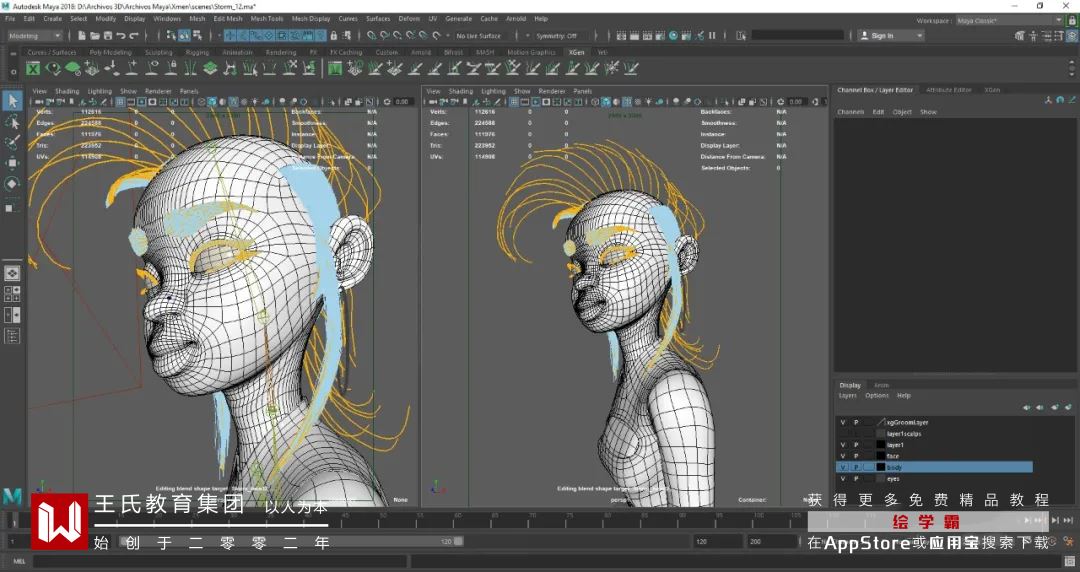Click the body layer color swatch
Screen dimensions: 1080x572
tap(881, 467)
